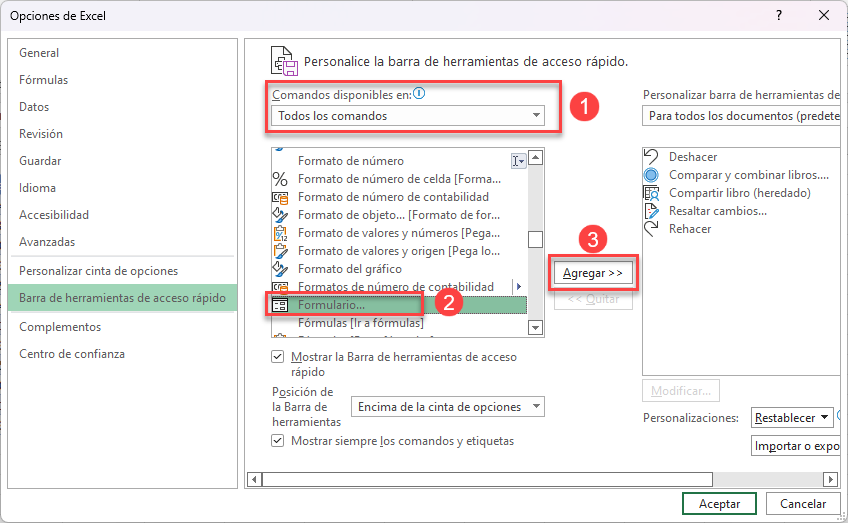The image size is (848, 523).
Task: Select Resaltar cambios... in toolbar list
Action: (741, 211)
